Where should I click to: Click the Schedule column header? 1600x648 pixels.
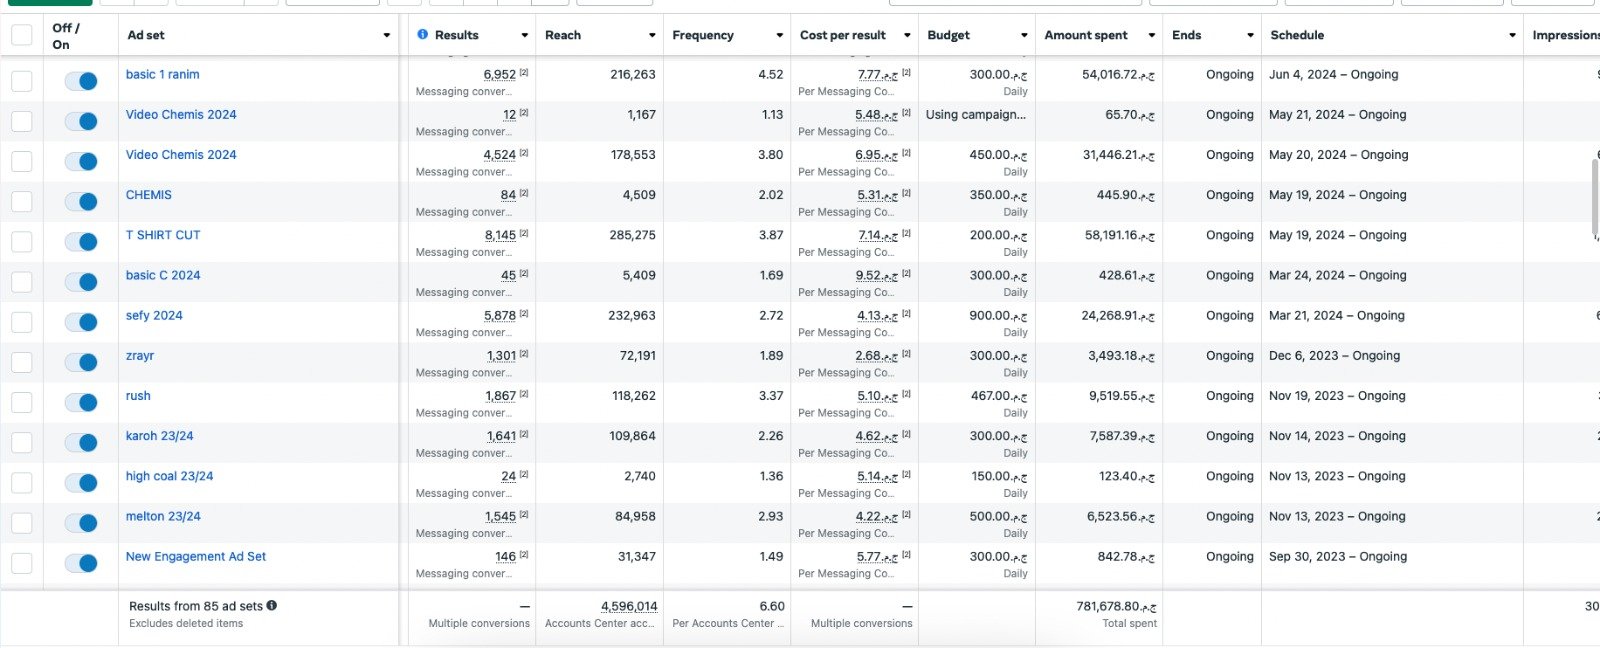coord(1297,35)
